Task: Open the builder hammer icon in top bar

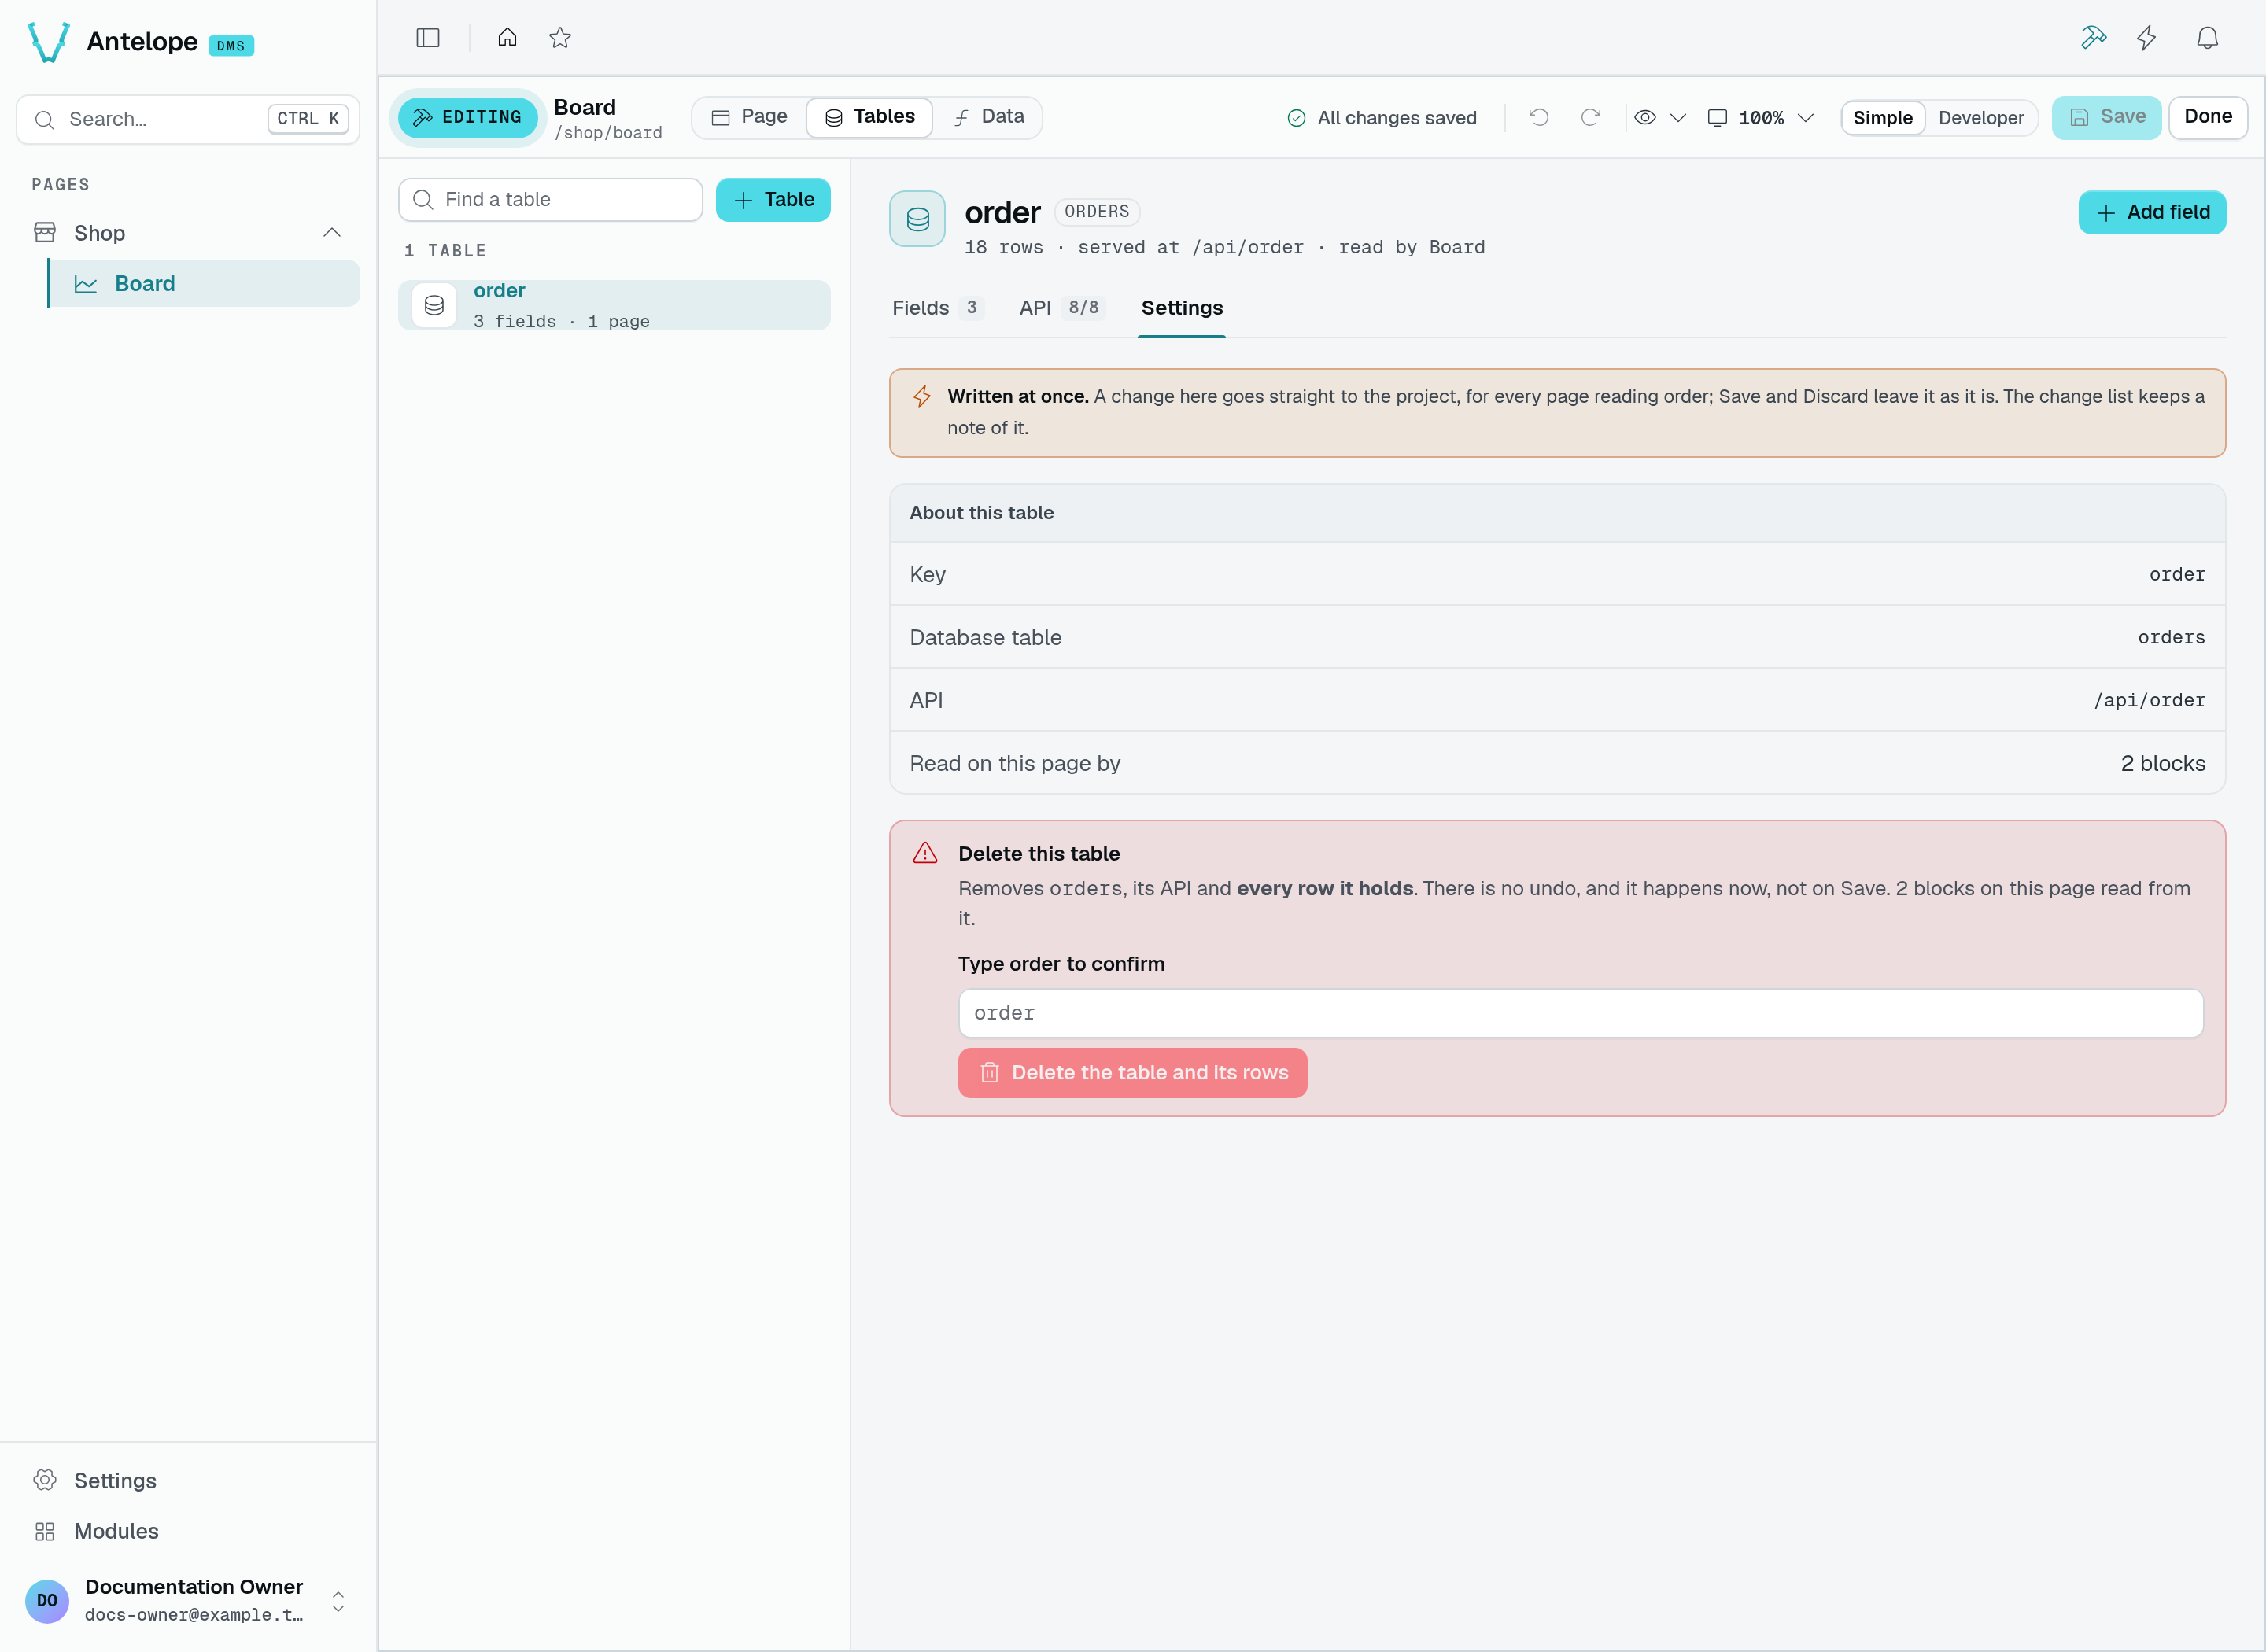Action: point(2093,38)
